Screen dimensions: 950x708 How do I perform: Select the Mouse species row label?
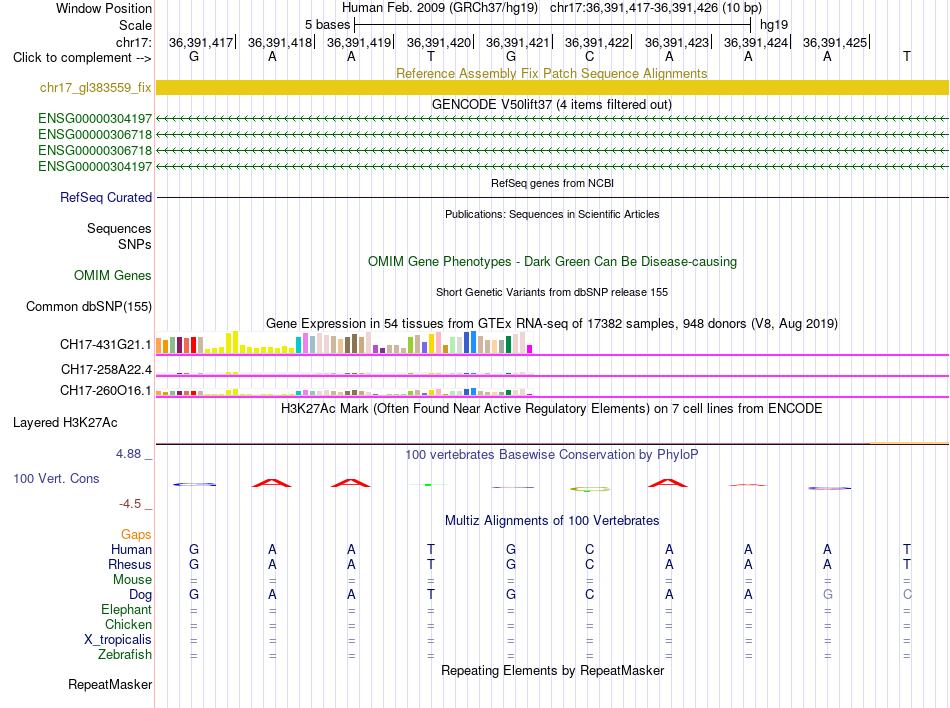tap(132, 580)
